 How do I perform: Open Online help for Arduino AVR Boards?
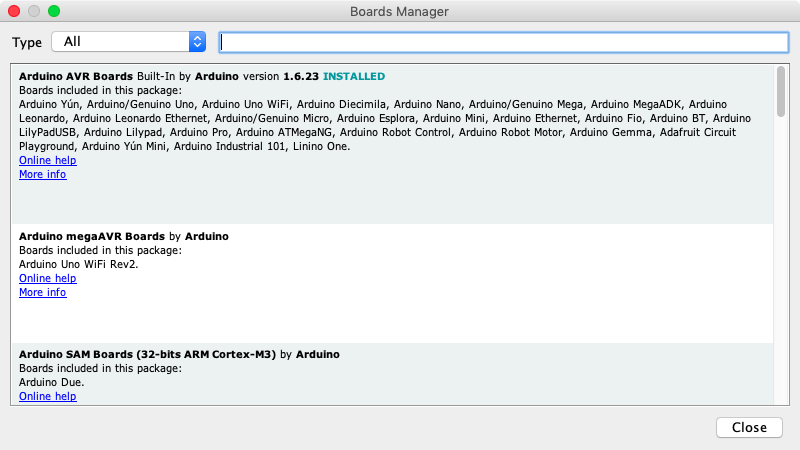[x=47, y=160]
